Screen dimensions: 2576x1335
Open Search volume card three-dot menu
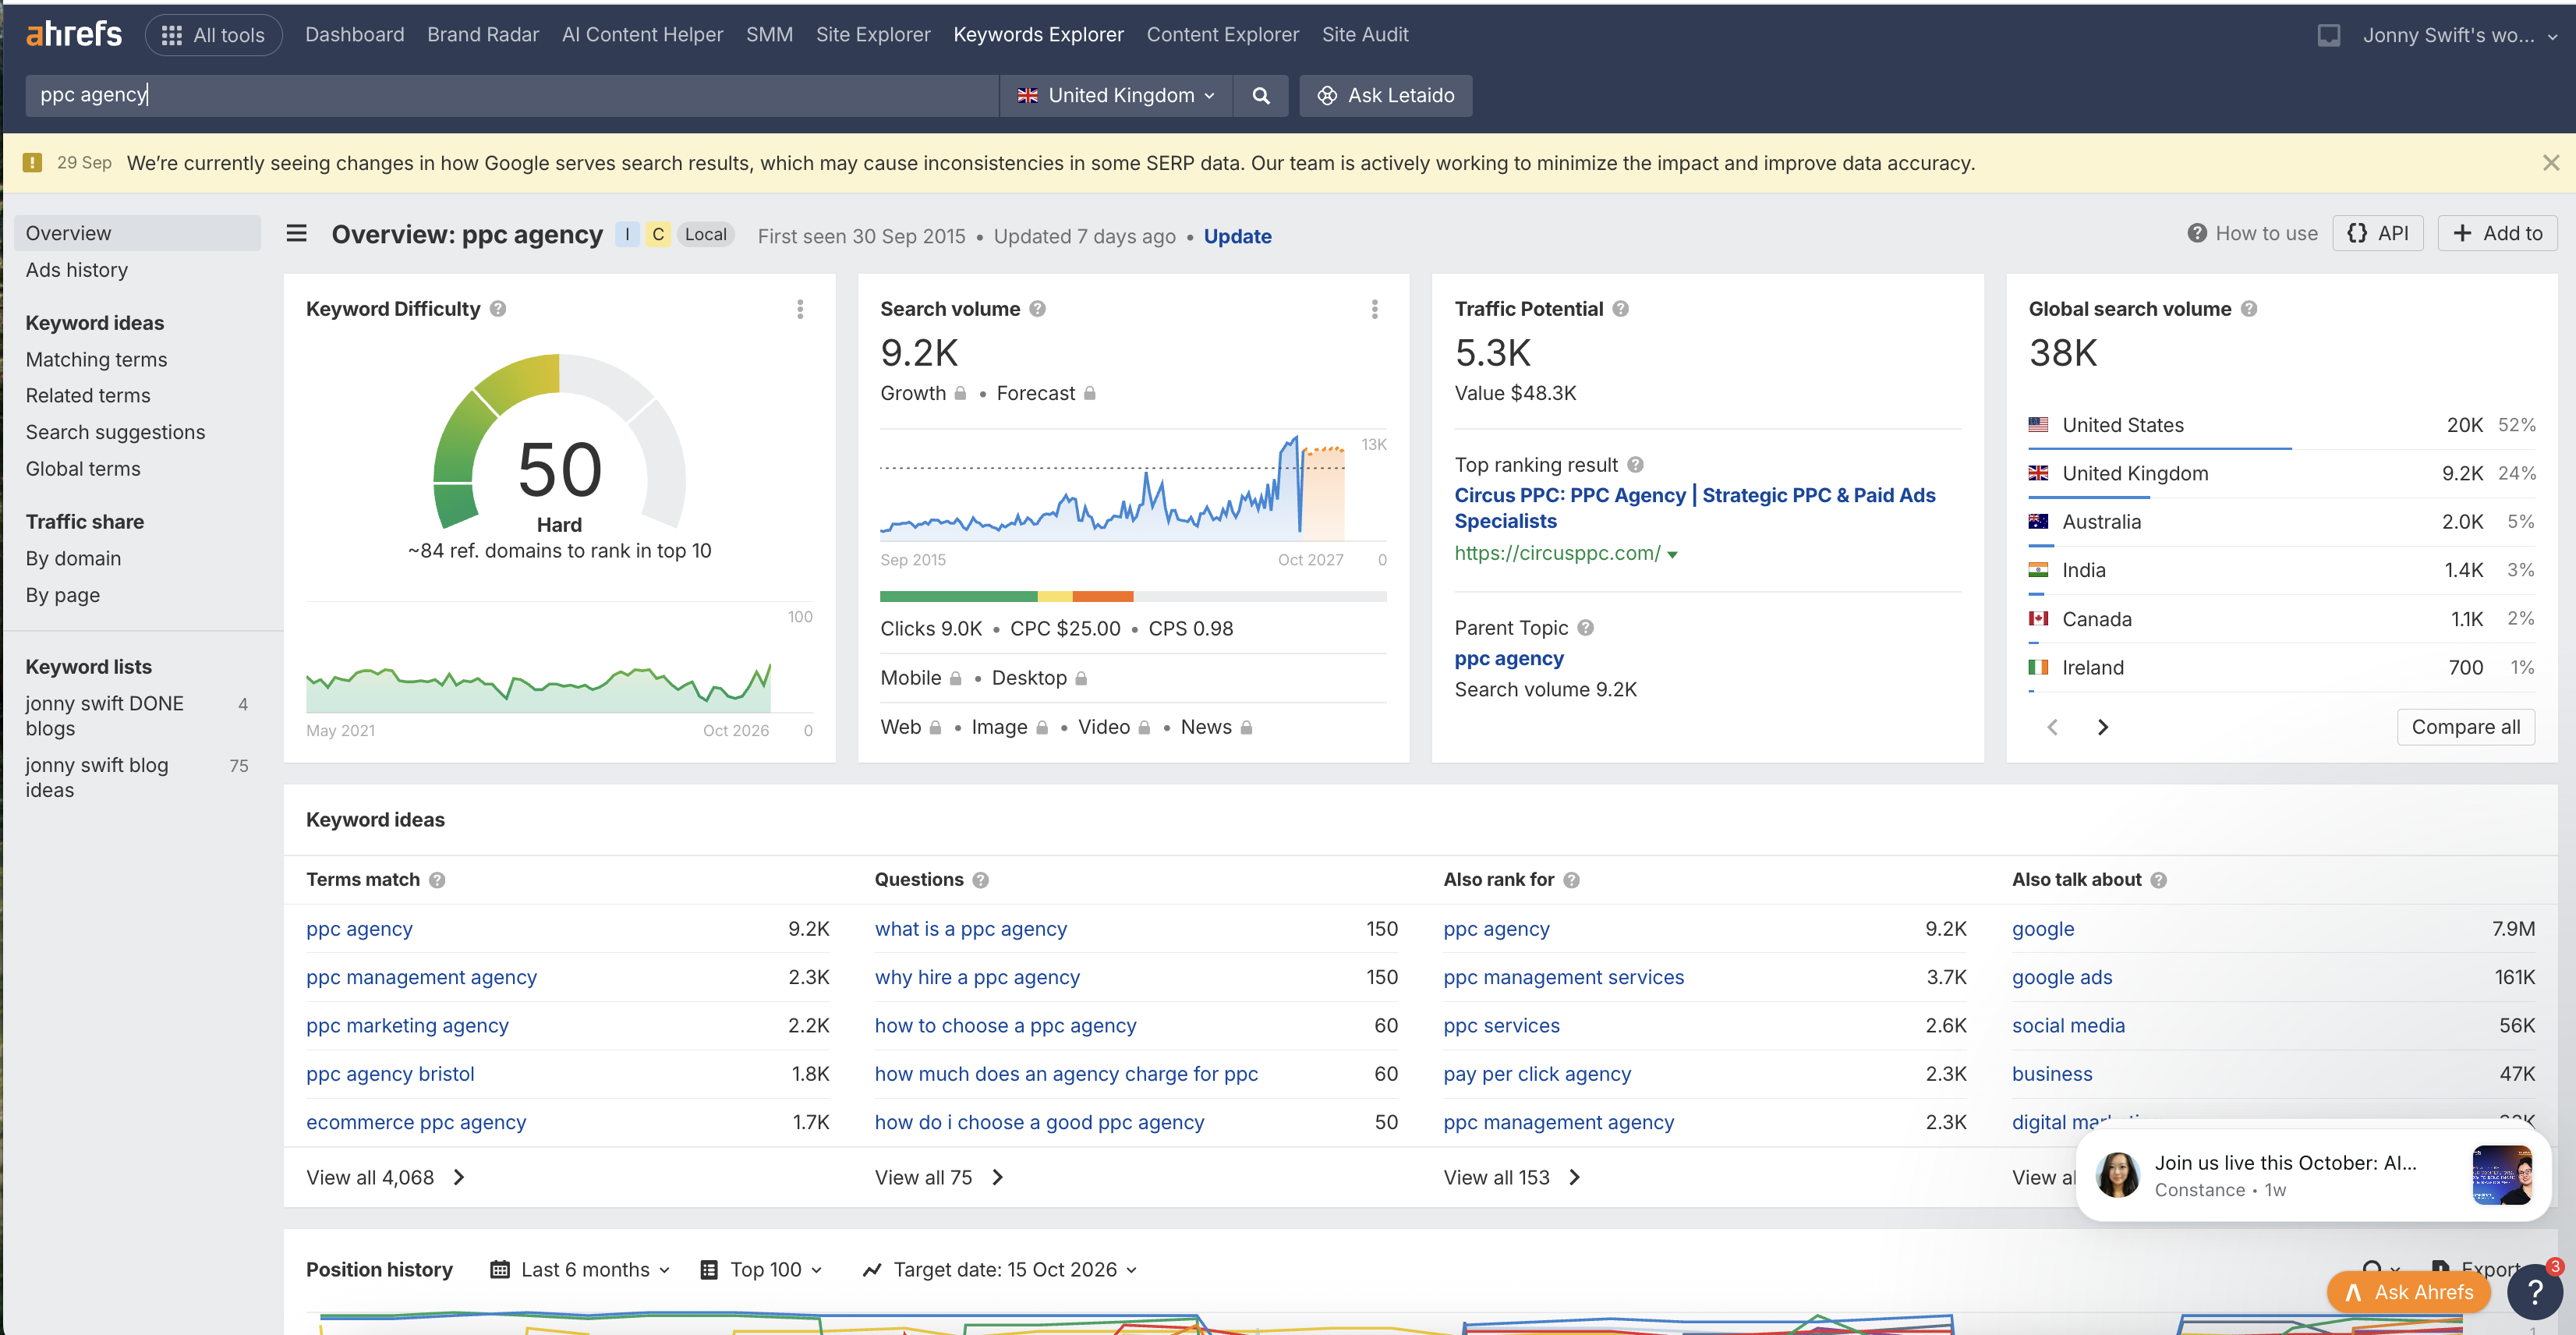1374,309
